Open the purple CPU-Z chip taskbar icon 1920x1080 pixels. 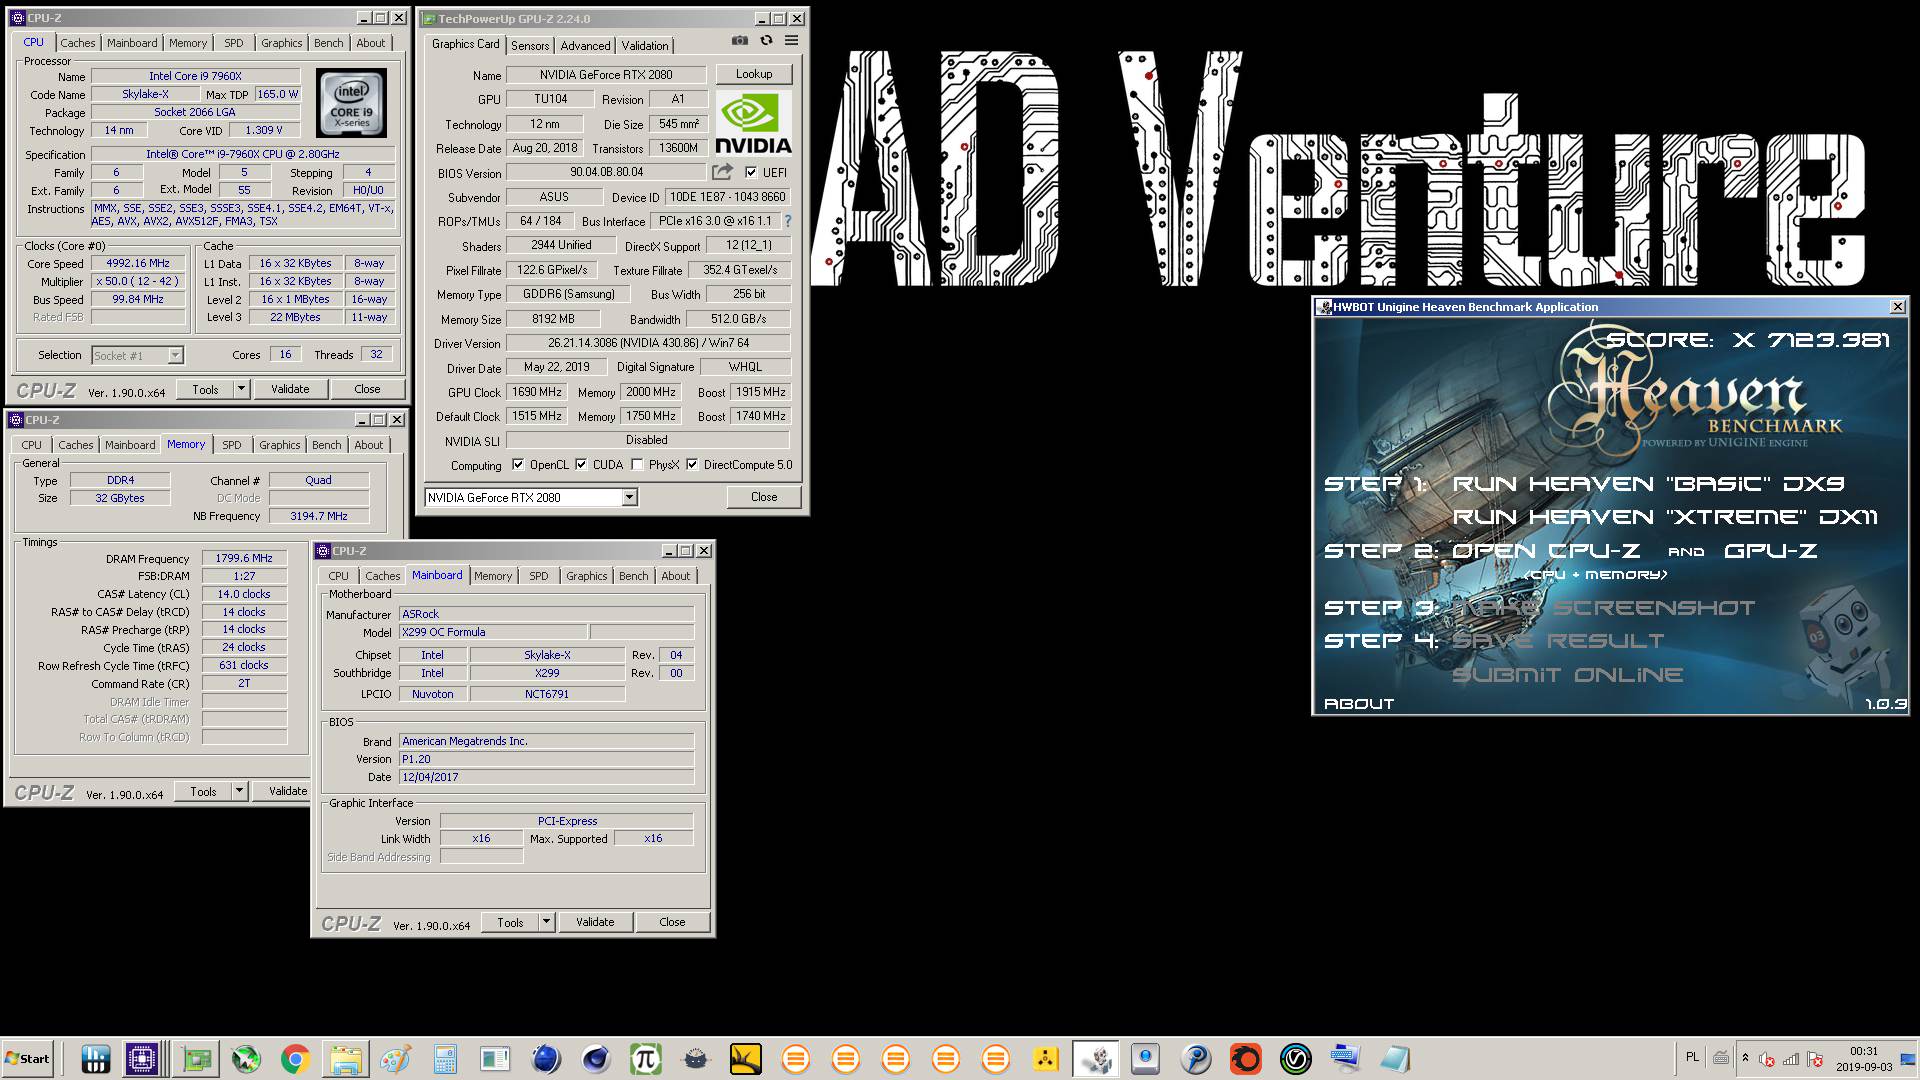coord(144,1059)
